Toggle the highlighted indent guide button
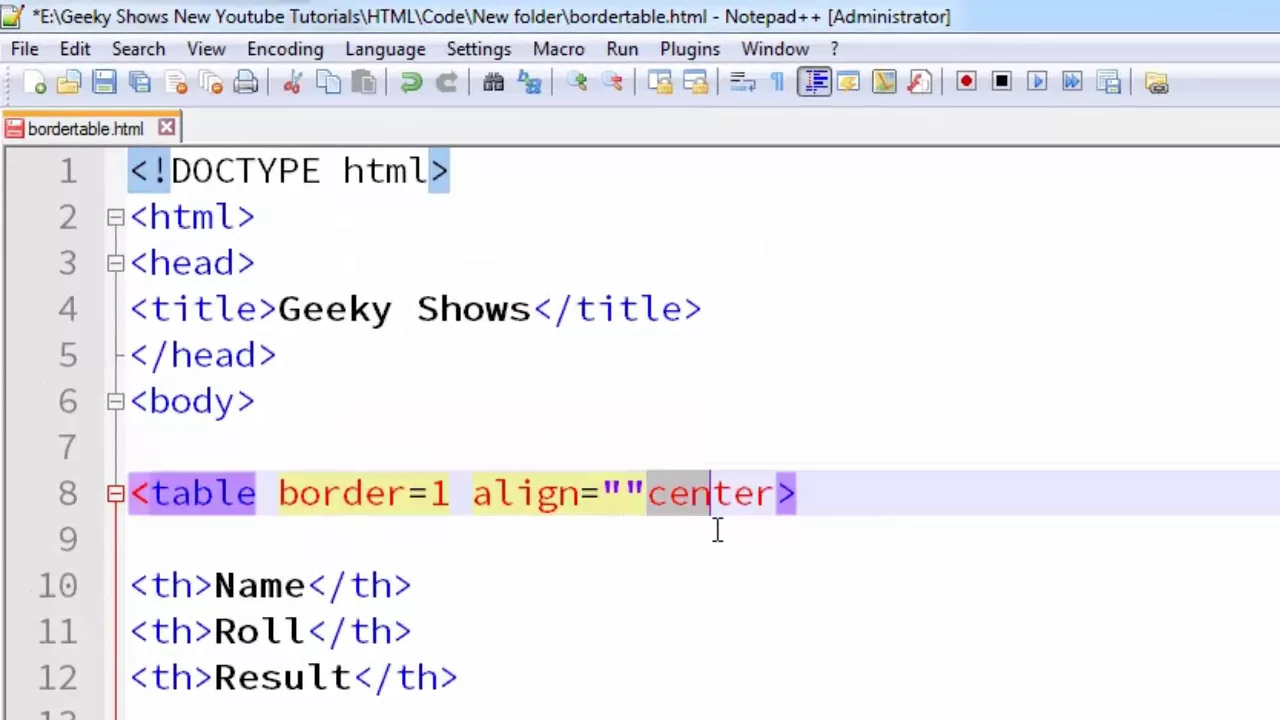 pyautogui.click(x=814, y=83)
